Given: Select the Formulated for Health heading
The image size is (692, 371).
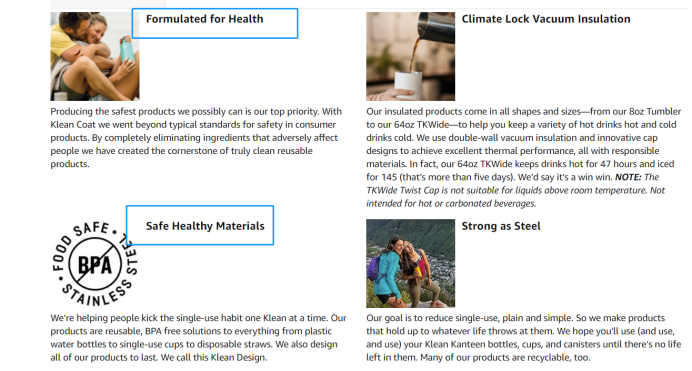Looking at the screenshot, I should pos(205,19).
